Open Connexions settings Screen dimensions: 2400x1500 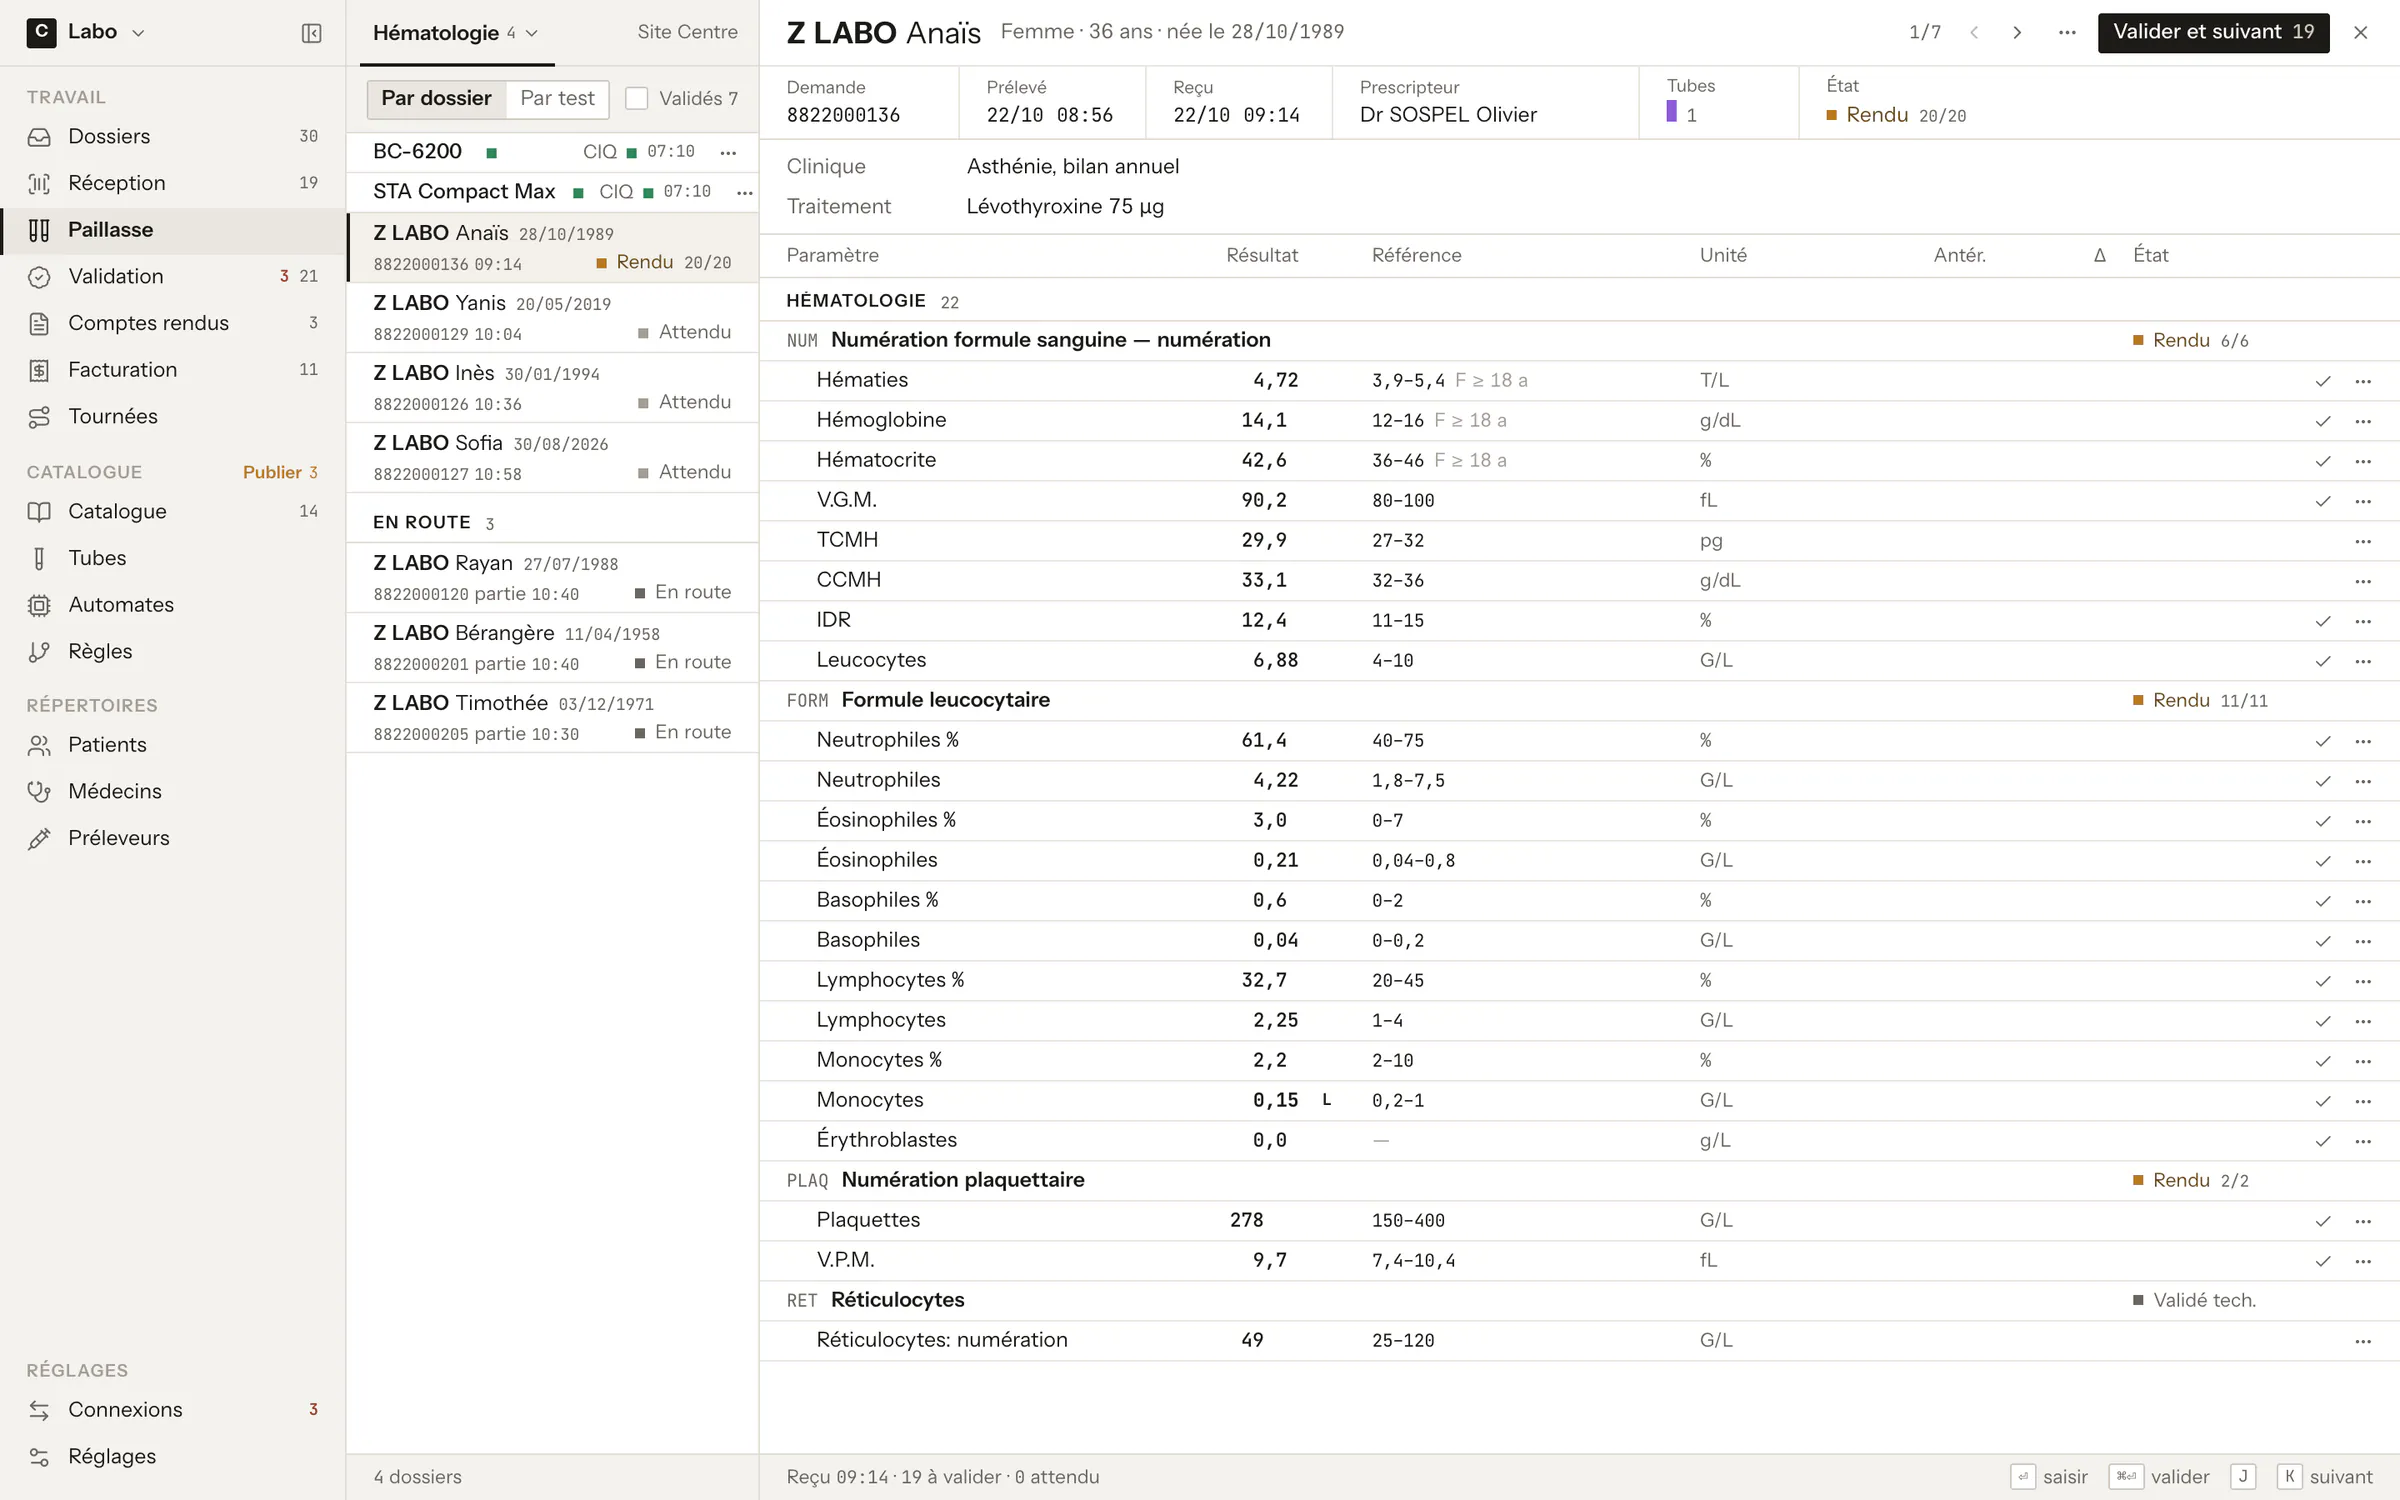pos(173,1410)
